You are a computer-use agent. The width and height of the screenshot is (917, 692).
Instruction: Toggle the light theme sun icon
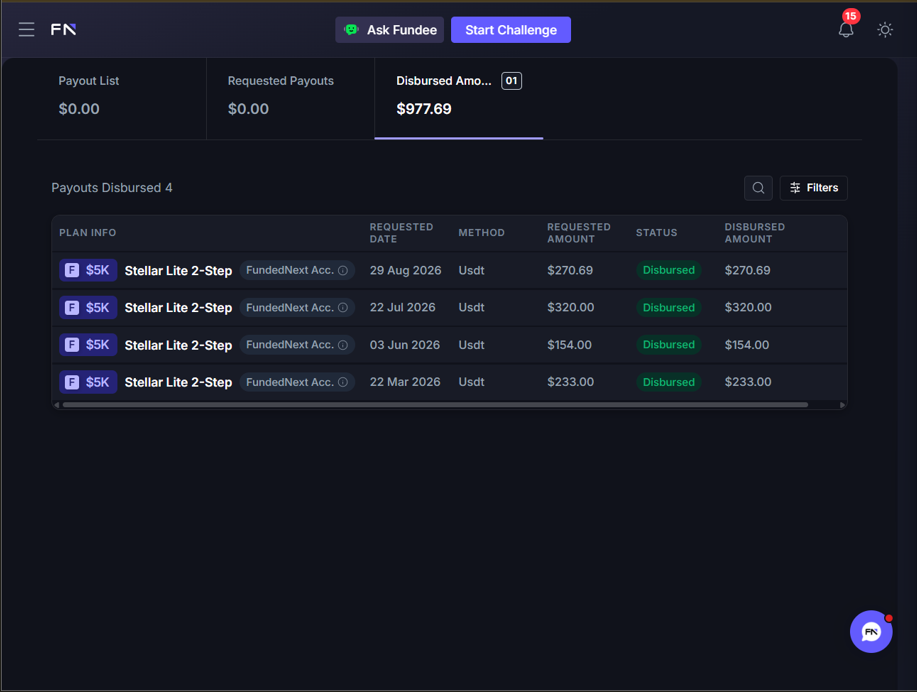(885, 30)
